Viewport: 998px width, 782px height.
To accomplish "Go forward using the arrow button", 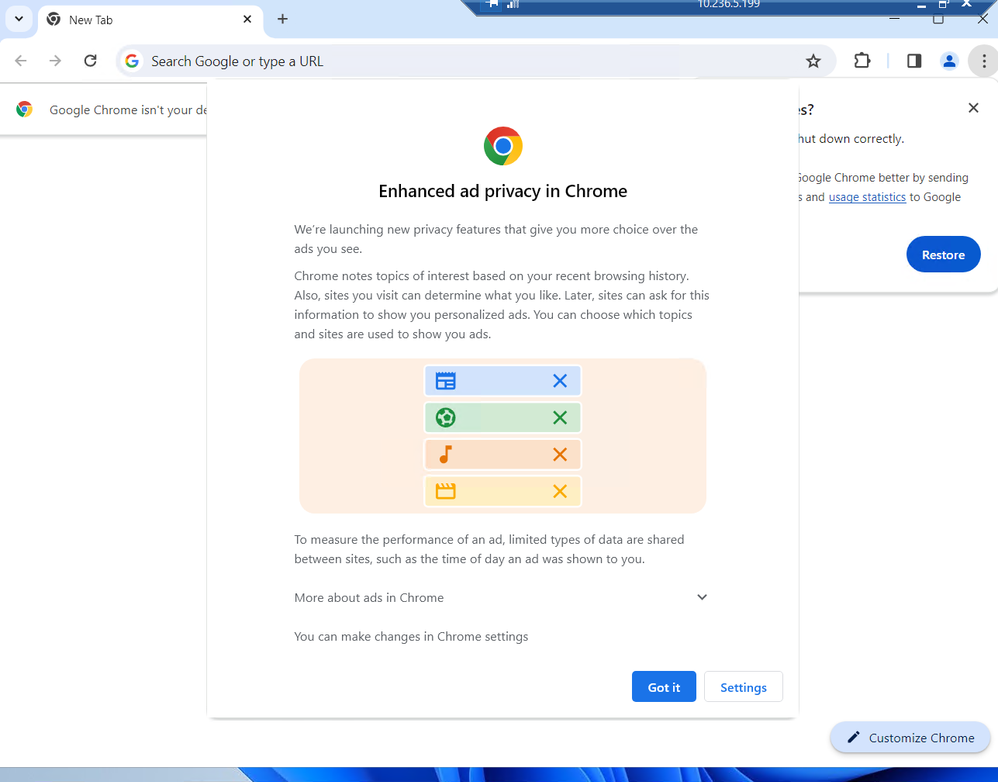I will coord(55,61).
